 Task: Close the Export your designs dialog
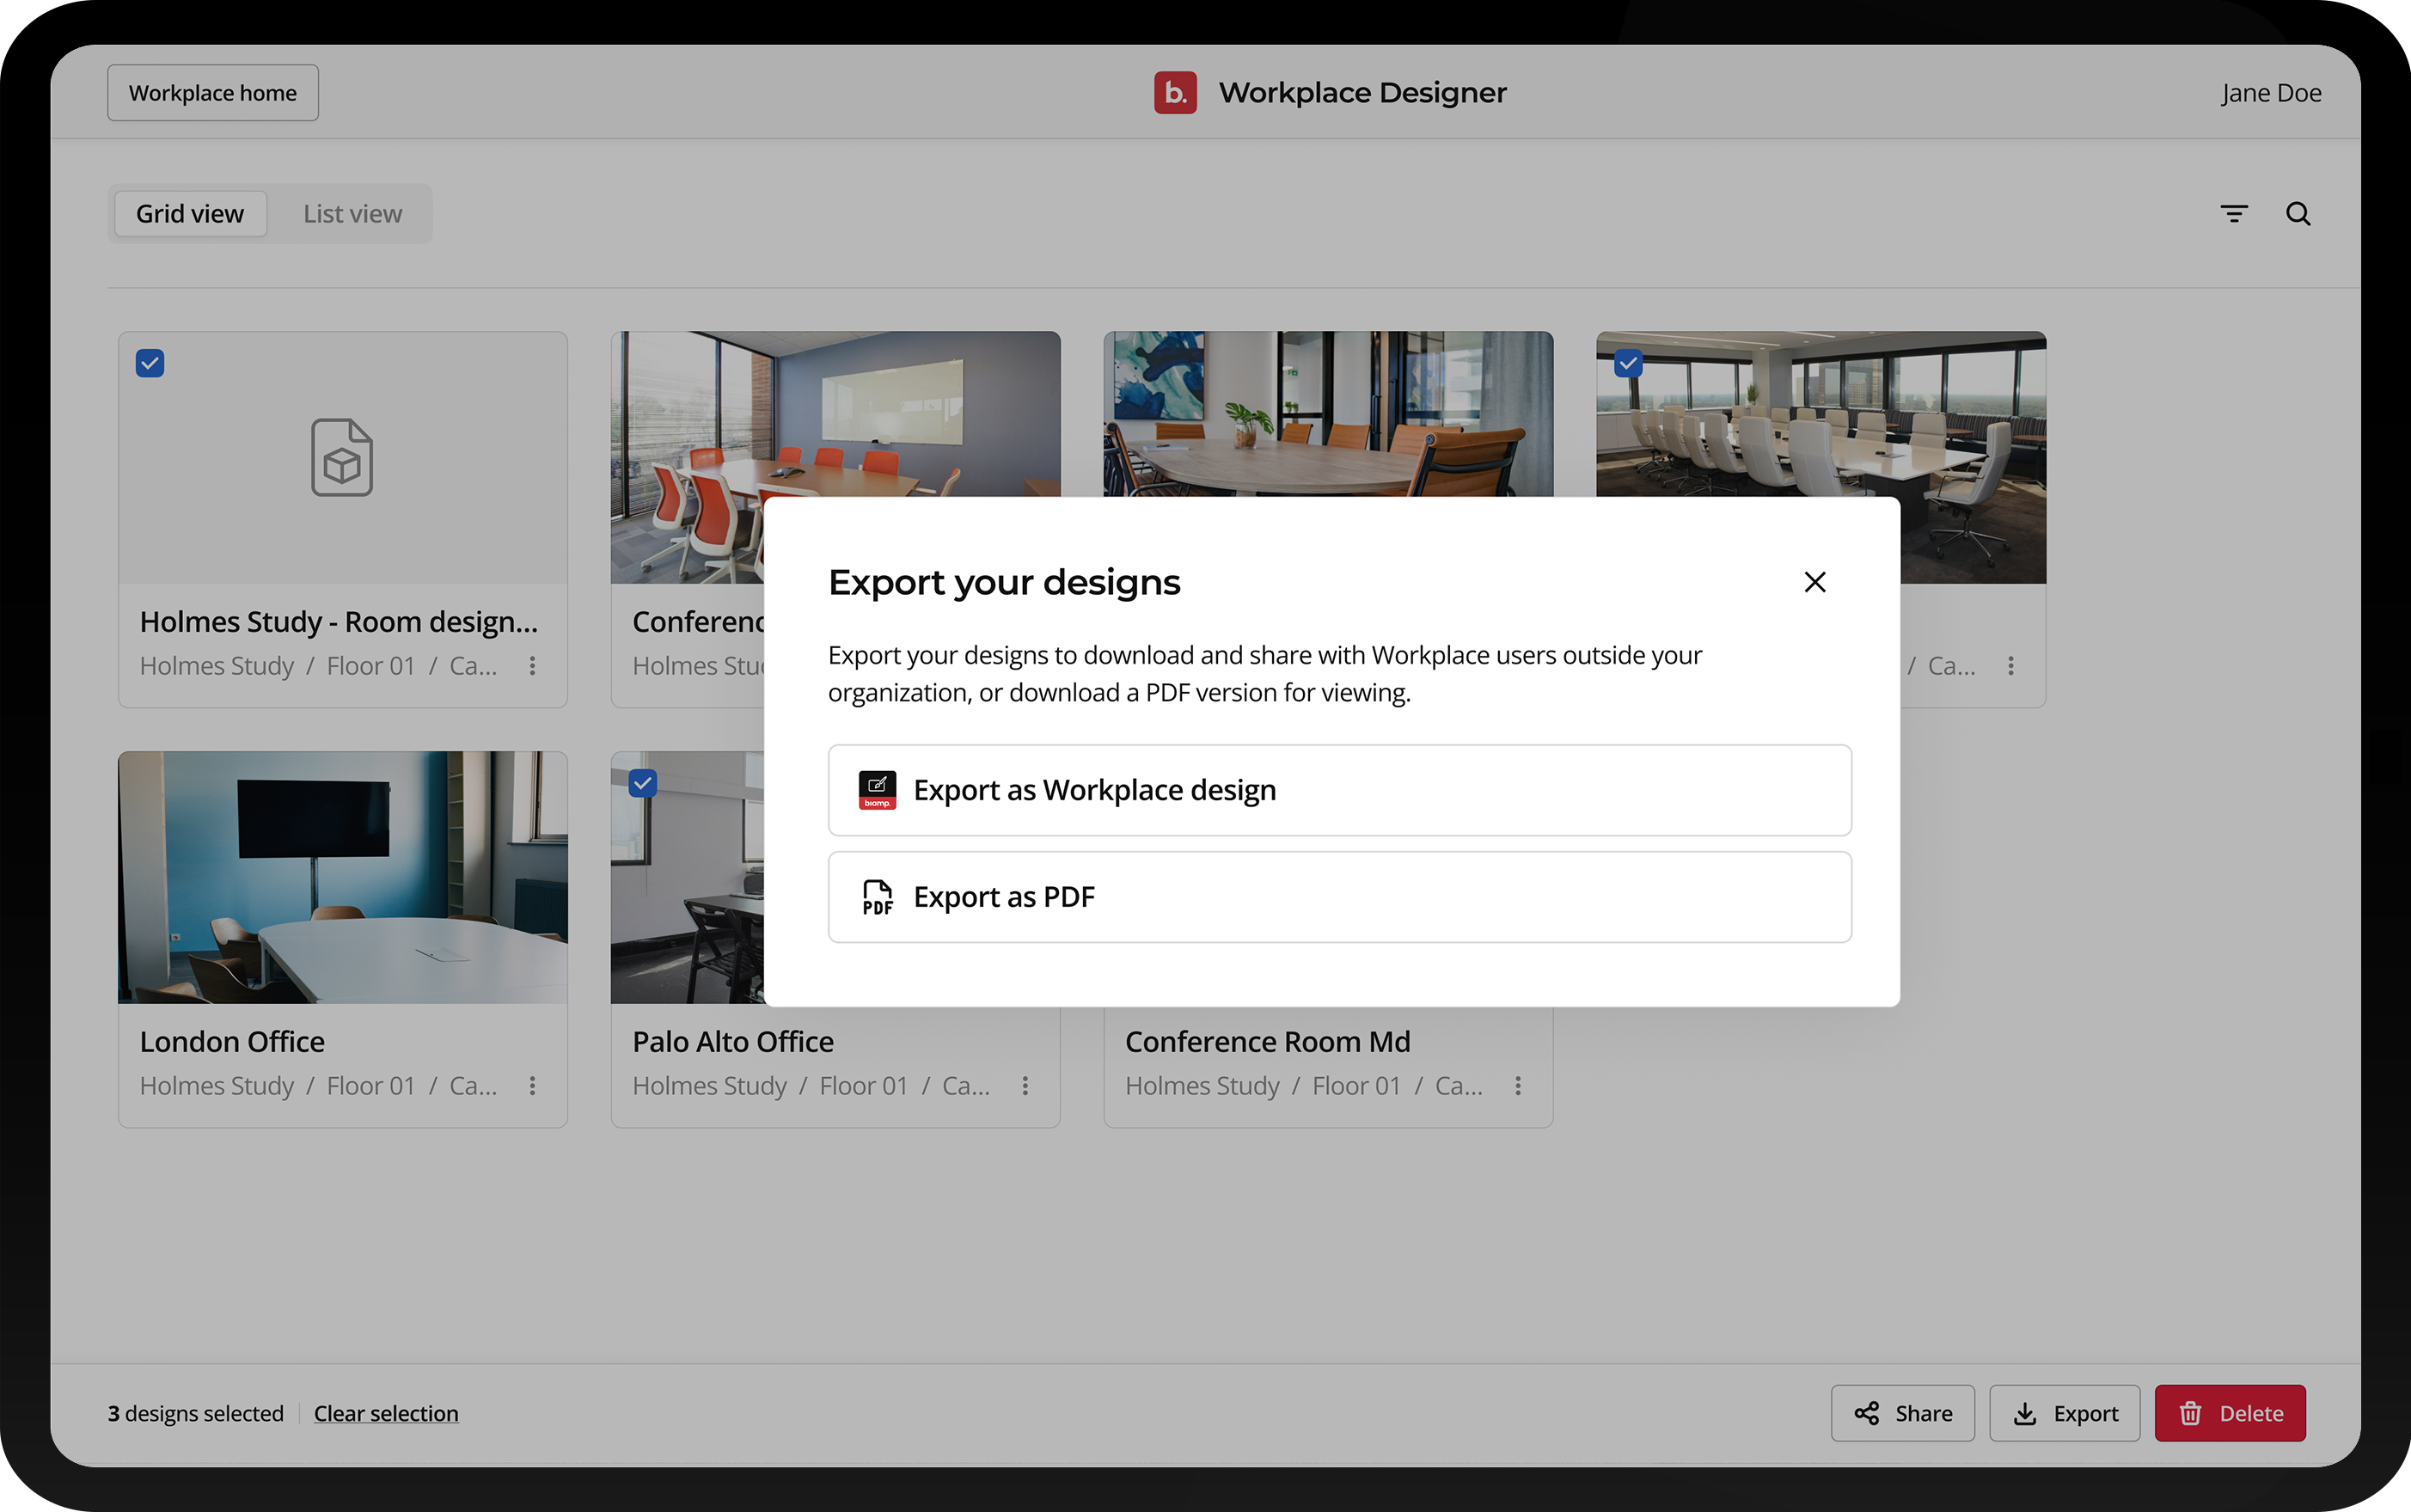1814,582
